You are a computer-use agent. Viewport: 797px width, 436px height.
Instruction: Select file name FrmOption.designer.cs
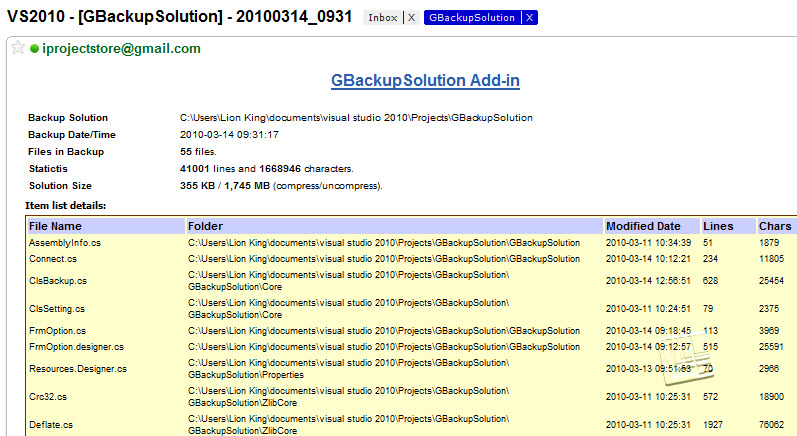[76, 347]
